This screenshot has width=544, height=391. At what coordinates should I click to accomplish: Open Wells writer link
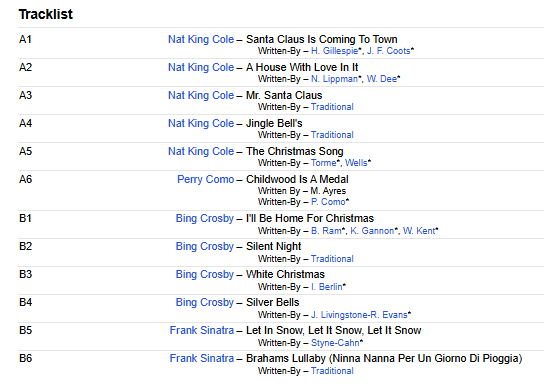coord(356,163)
